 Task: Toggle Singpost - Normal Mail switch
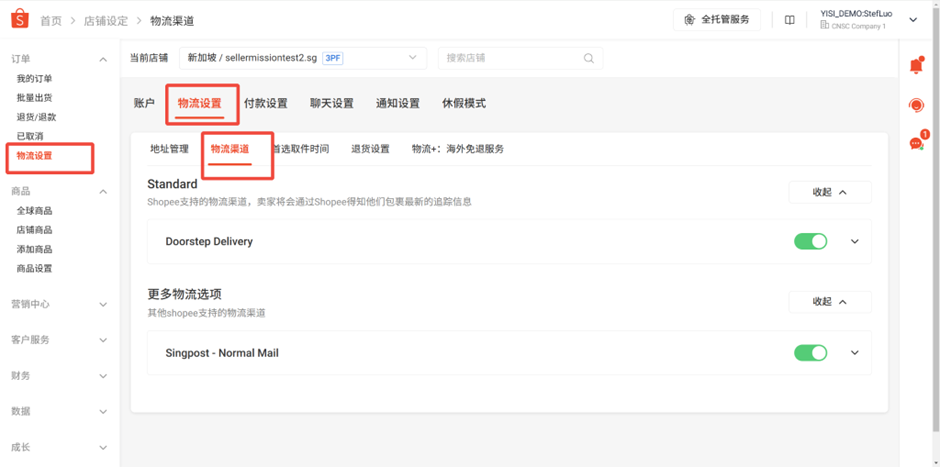pos(811,352)
